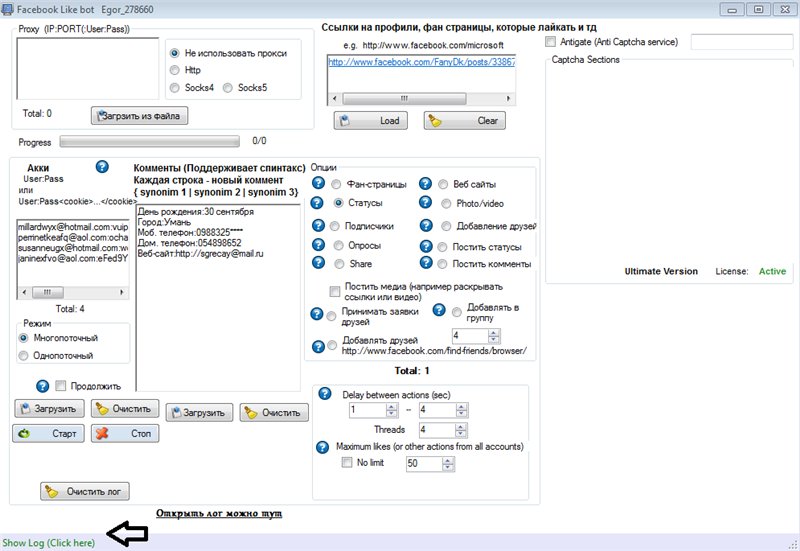Click the links list horizontal scrollbar
This screenshot has height=551, width=800.
point(421,98)
